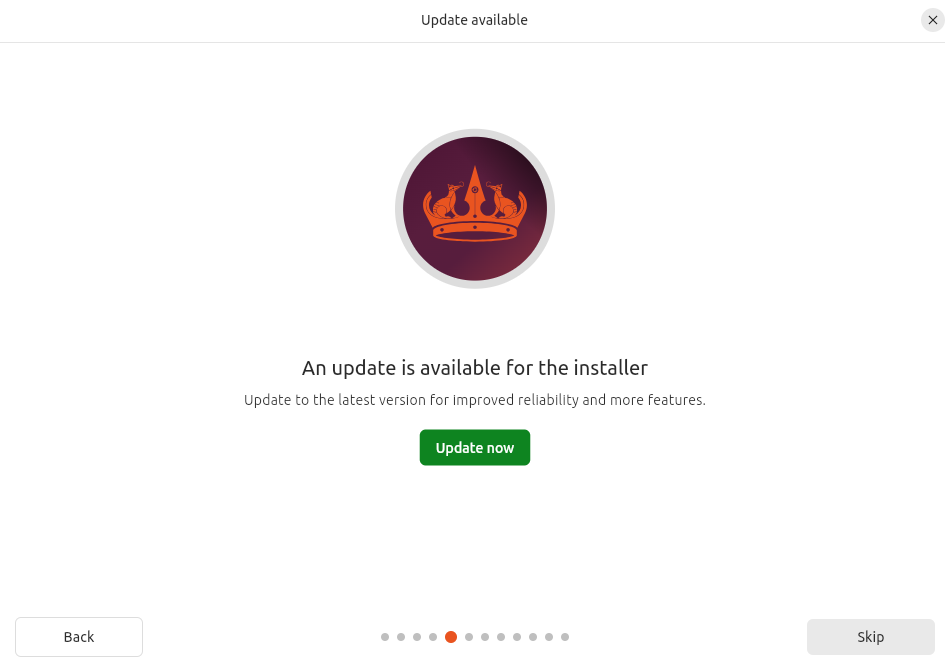The height and width of the screenshot is (668, 945).
Task: Select the ninth page indicator dot
Action: click(517, 637)
